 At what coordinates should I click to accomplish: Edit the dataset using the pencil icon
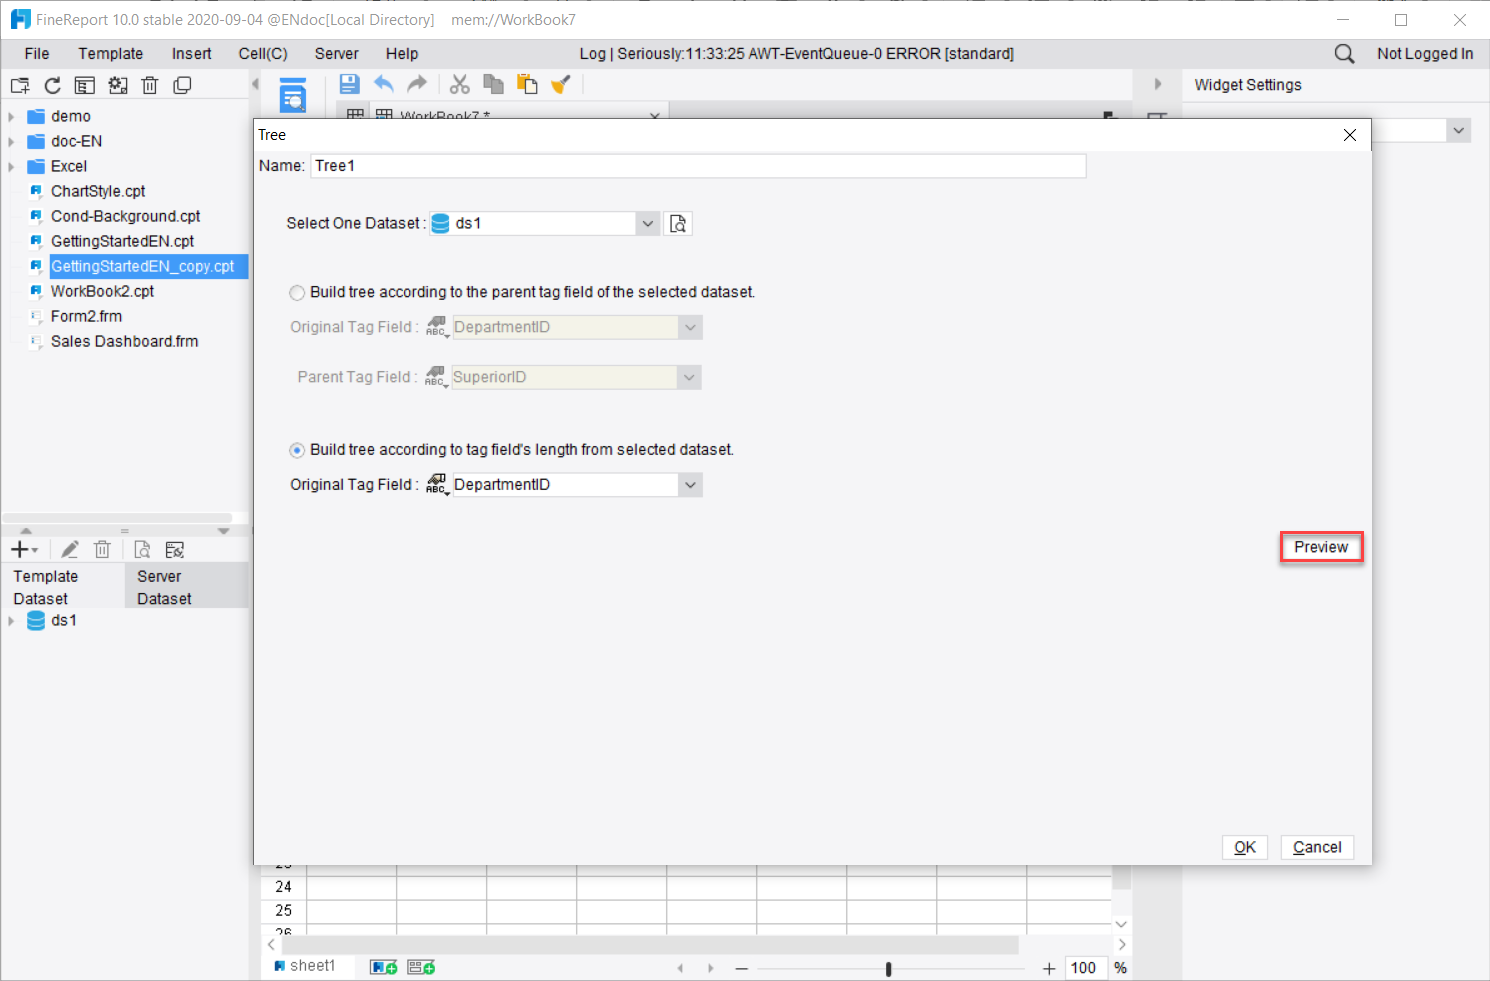click(x=69, y=549)
